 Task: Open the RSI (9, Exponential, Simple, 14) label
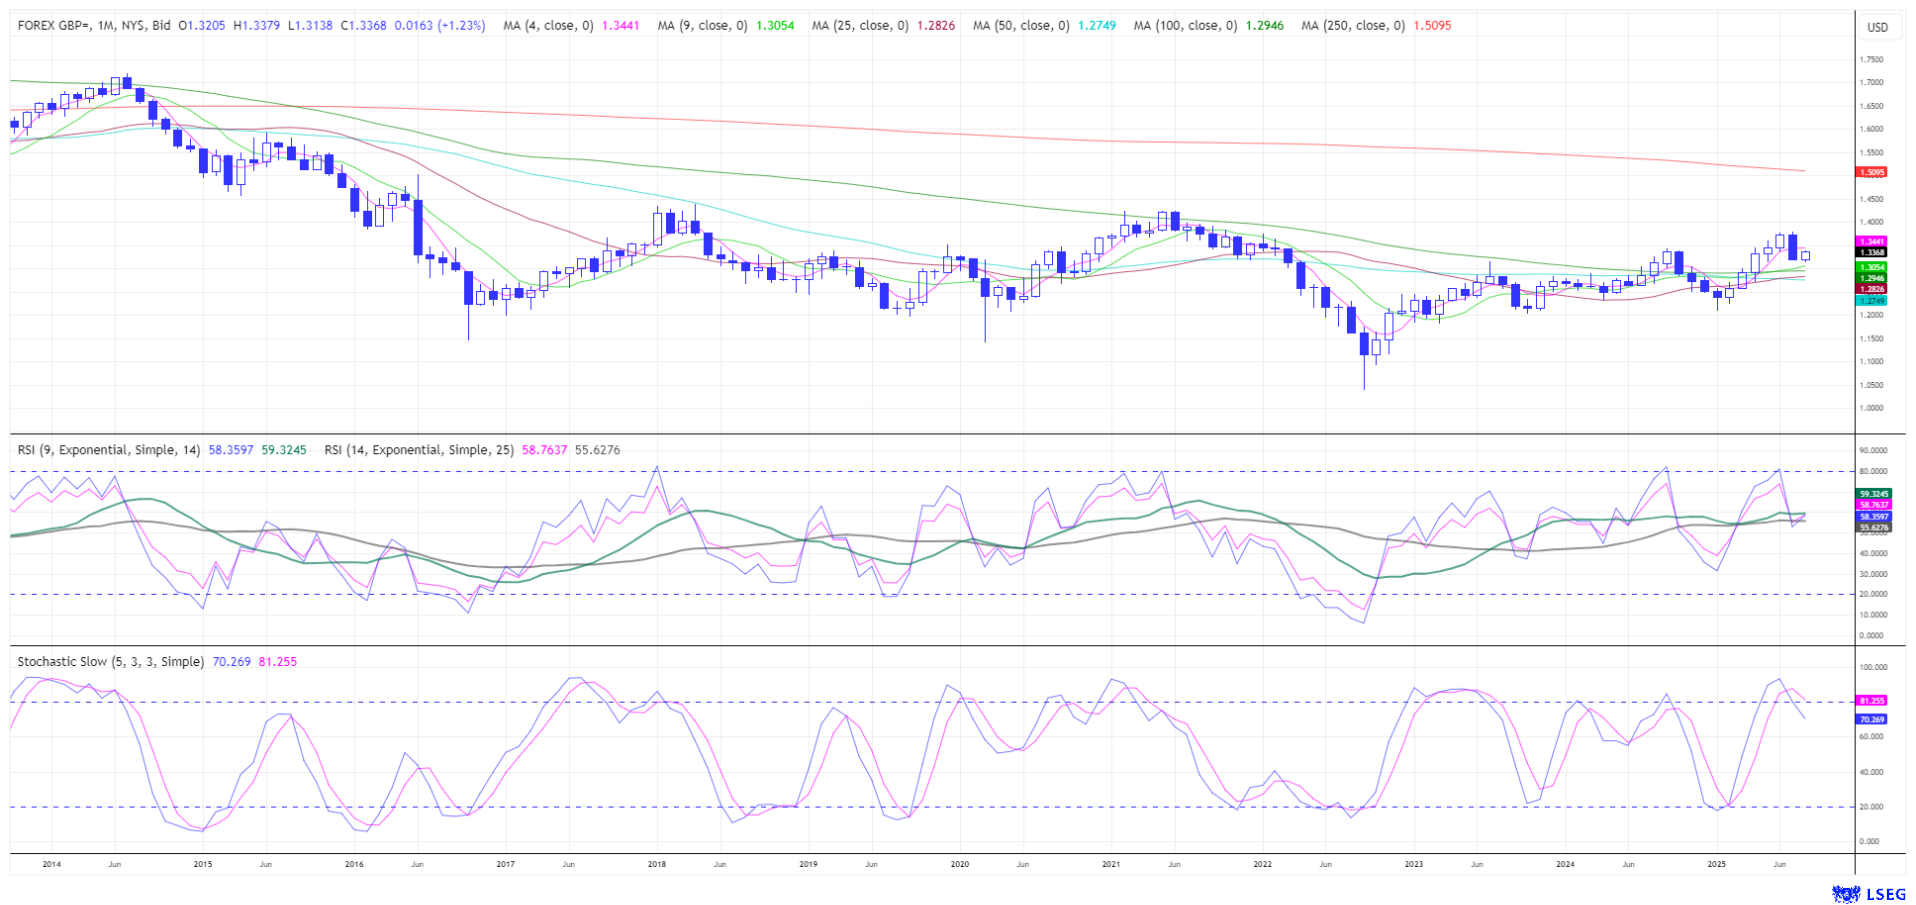tap(109, 450)
